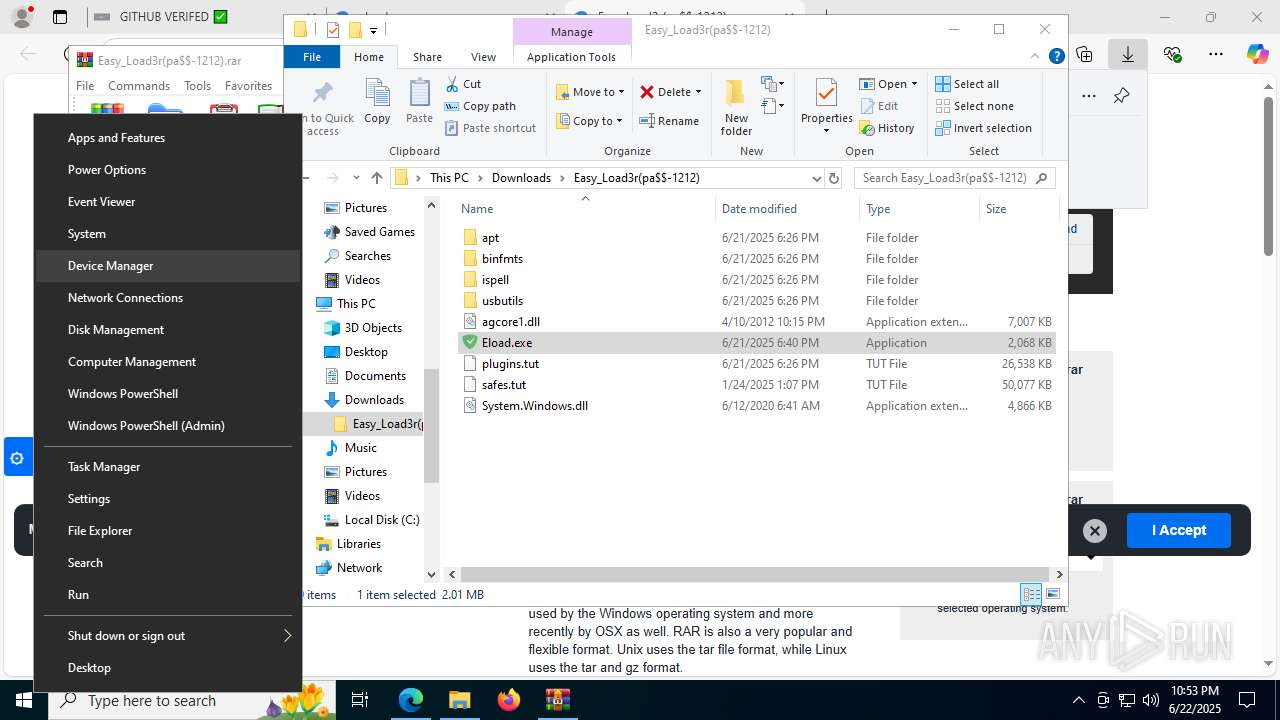Open WinRAR from the taskbar

click(x=557, y=700)
